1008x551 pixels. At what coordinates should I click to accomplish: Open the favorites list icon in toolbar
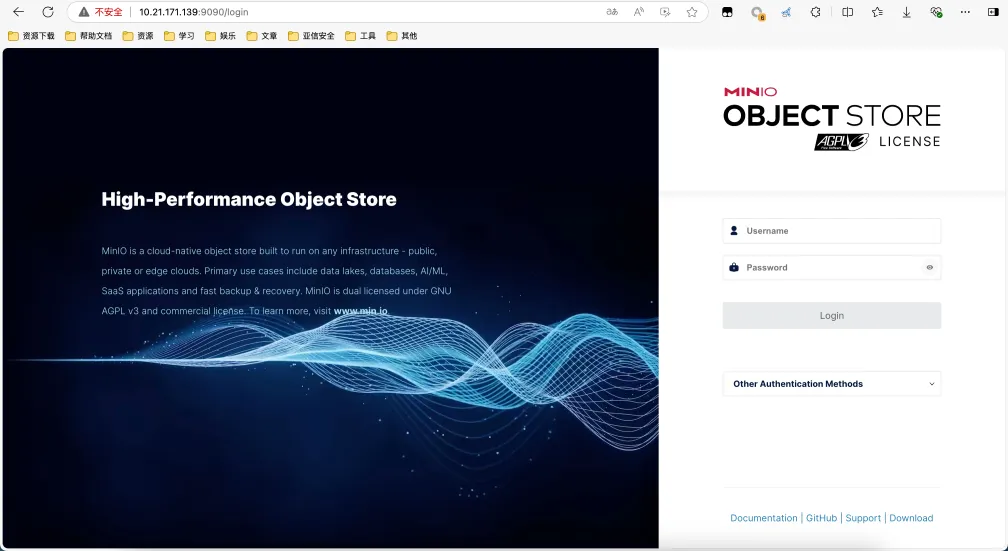[x=877, y=12]
